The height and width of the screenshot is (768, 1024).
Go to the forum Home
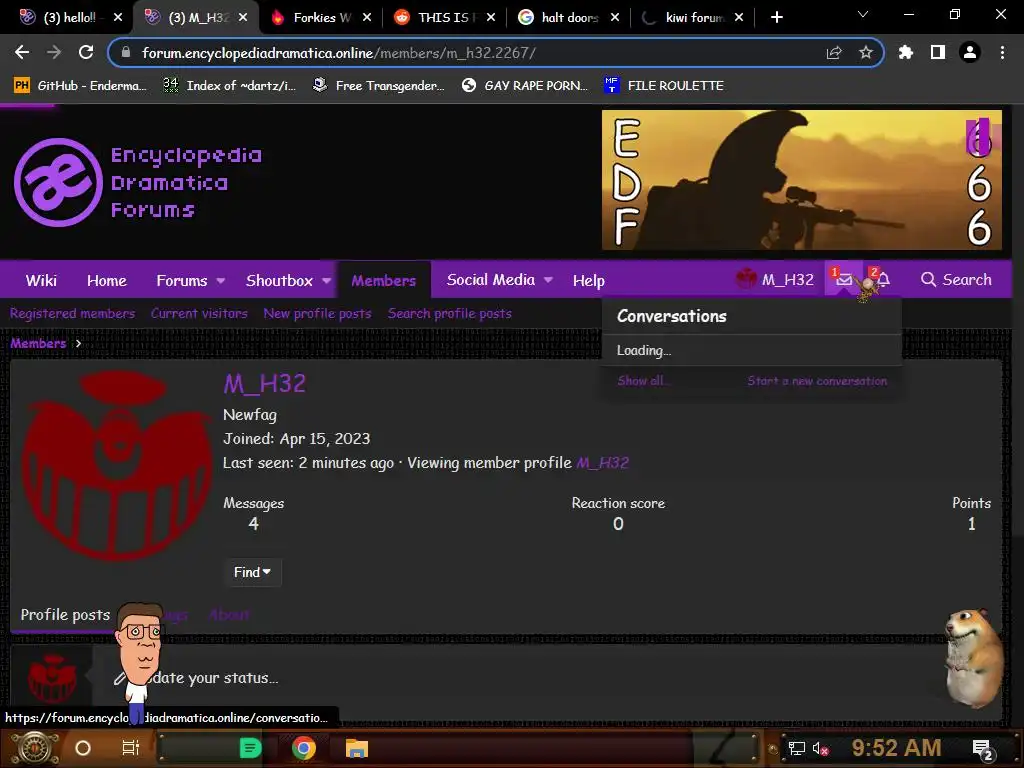pos(106,280)
